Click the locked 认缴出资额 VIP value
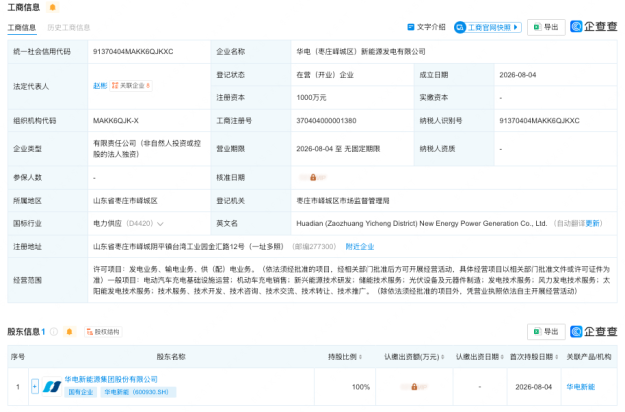625x412 pixels. (414, 386)
